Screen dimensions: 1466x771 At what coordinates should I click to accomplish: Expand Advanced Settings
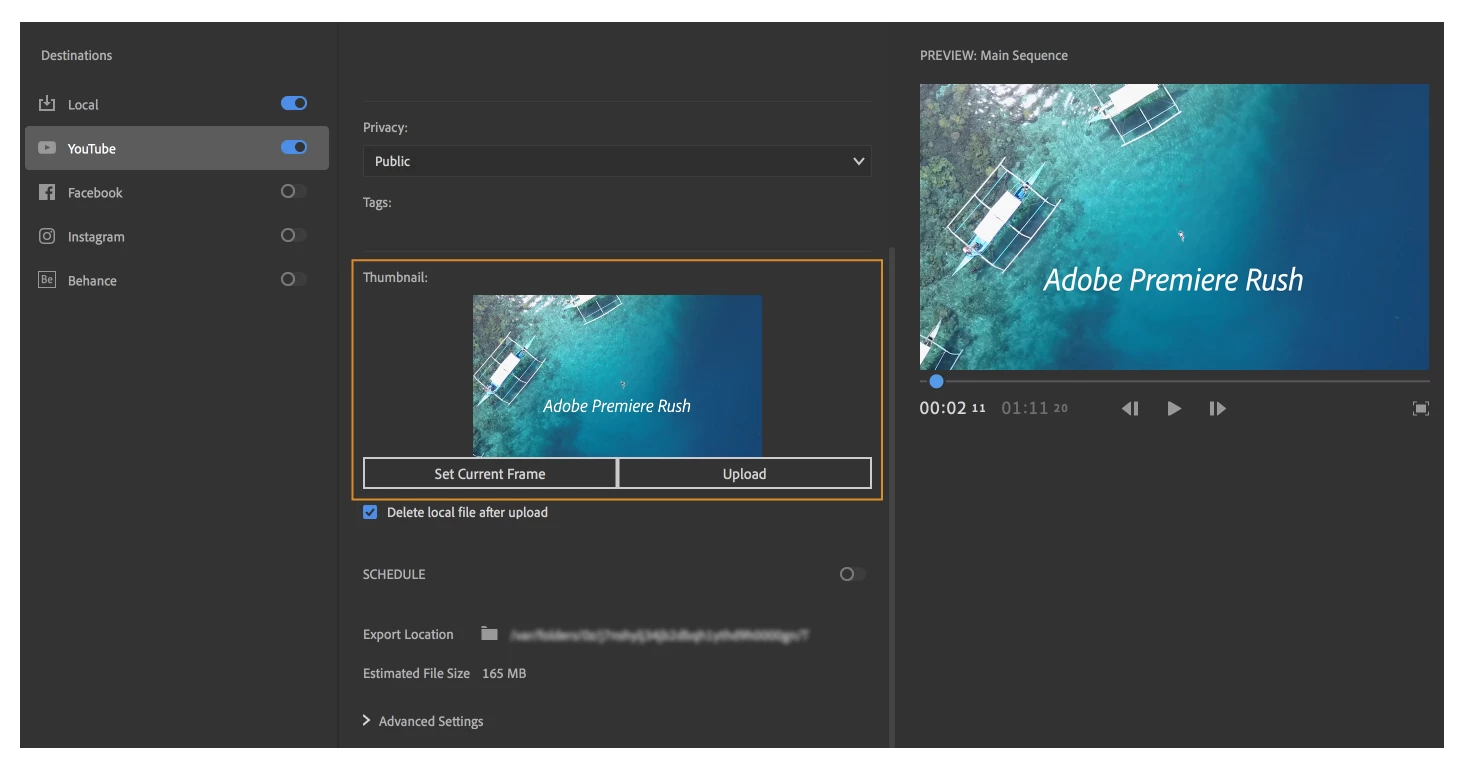(x=423, y=721)
